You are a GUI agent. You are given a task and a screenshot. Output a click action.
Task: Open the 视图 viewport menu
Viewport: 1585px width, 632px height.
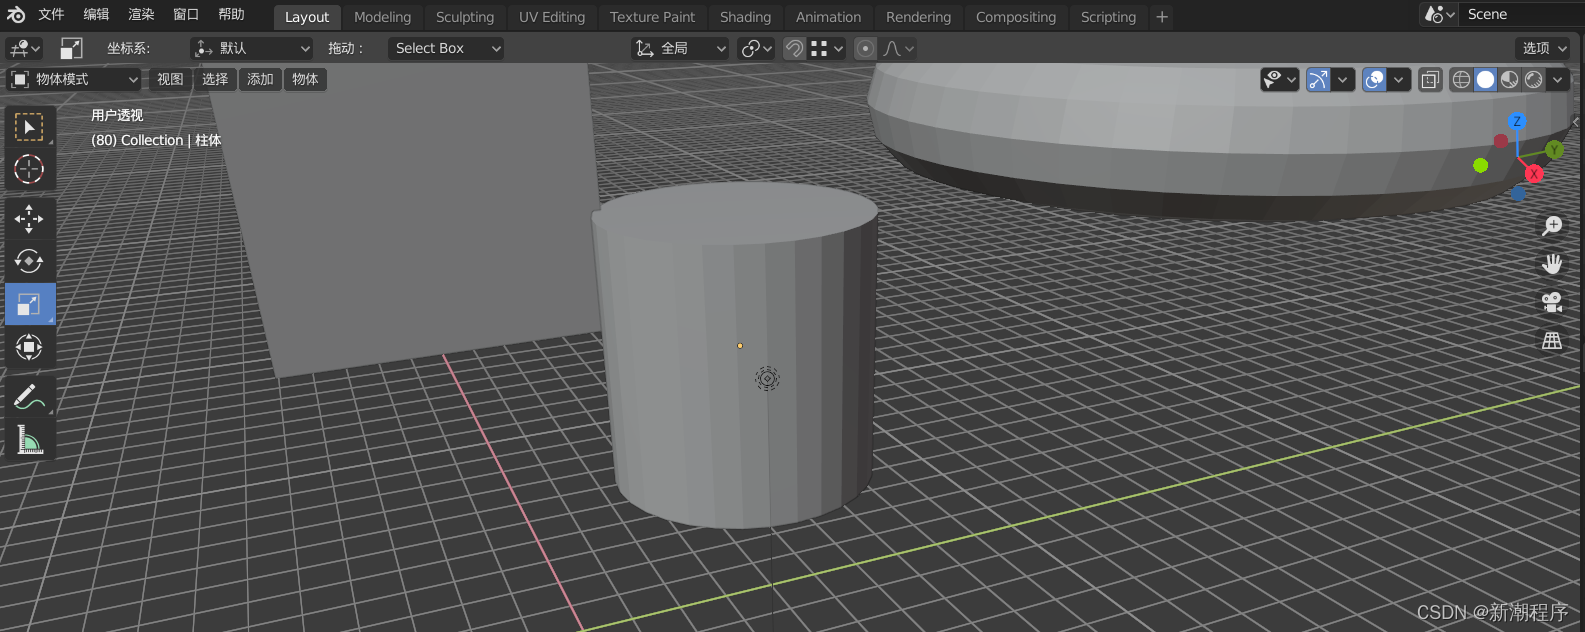click(170, 79)
